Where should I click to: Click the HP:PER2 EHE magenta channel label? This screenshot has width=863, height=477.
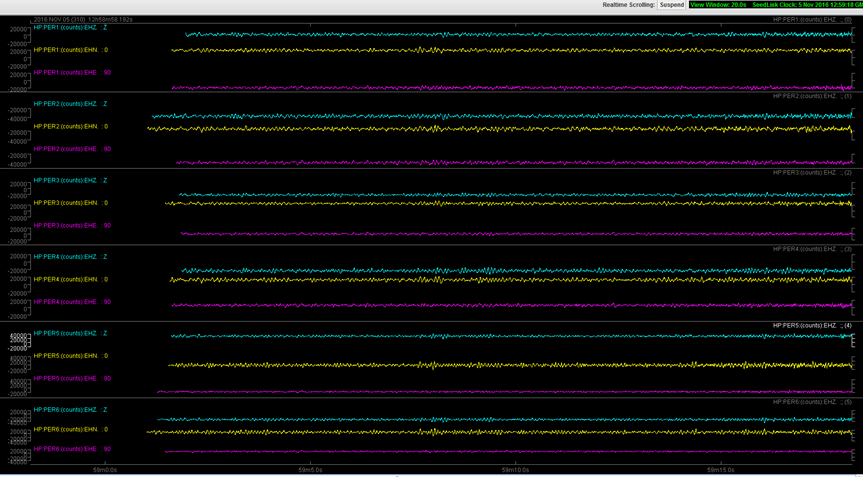[x=72, y=149]
